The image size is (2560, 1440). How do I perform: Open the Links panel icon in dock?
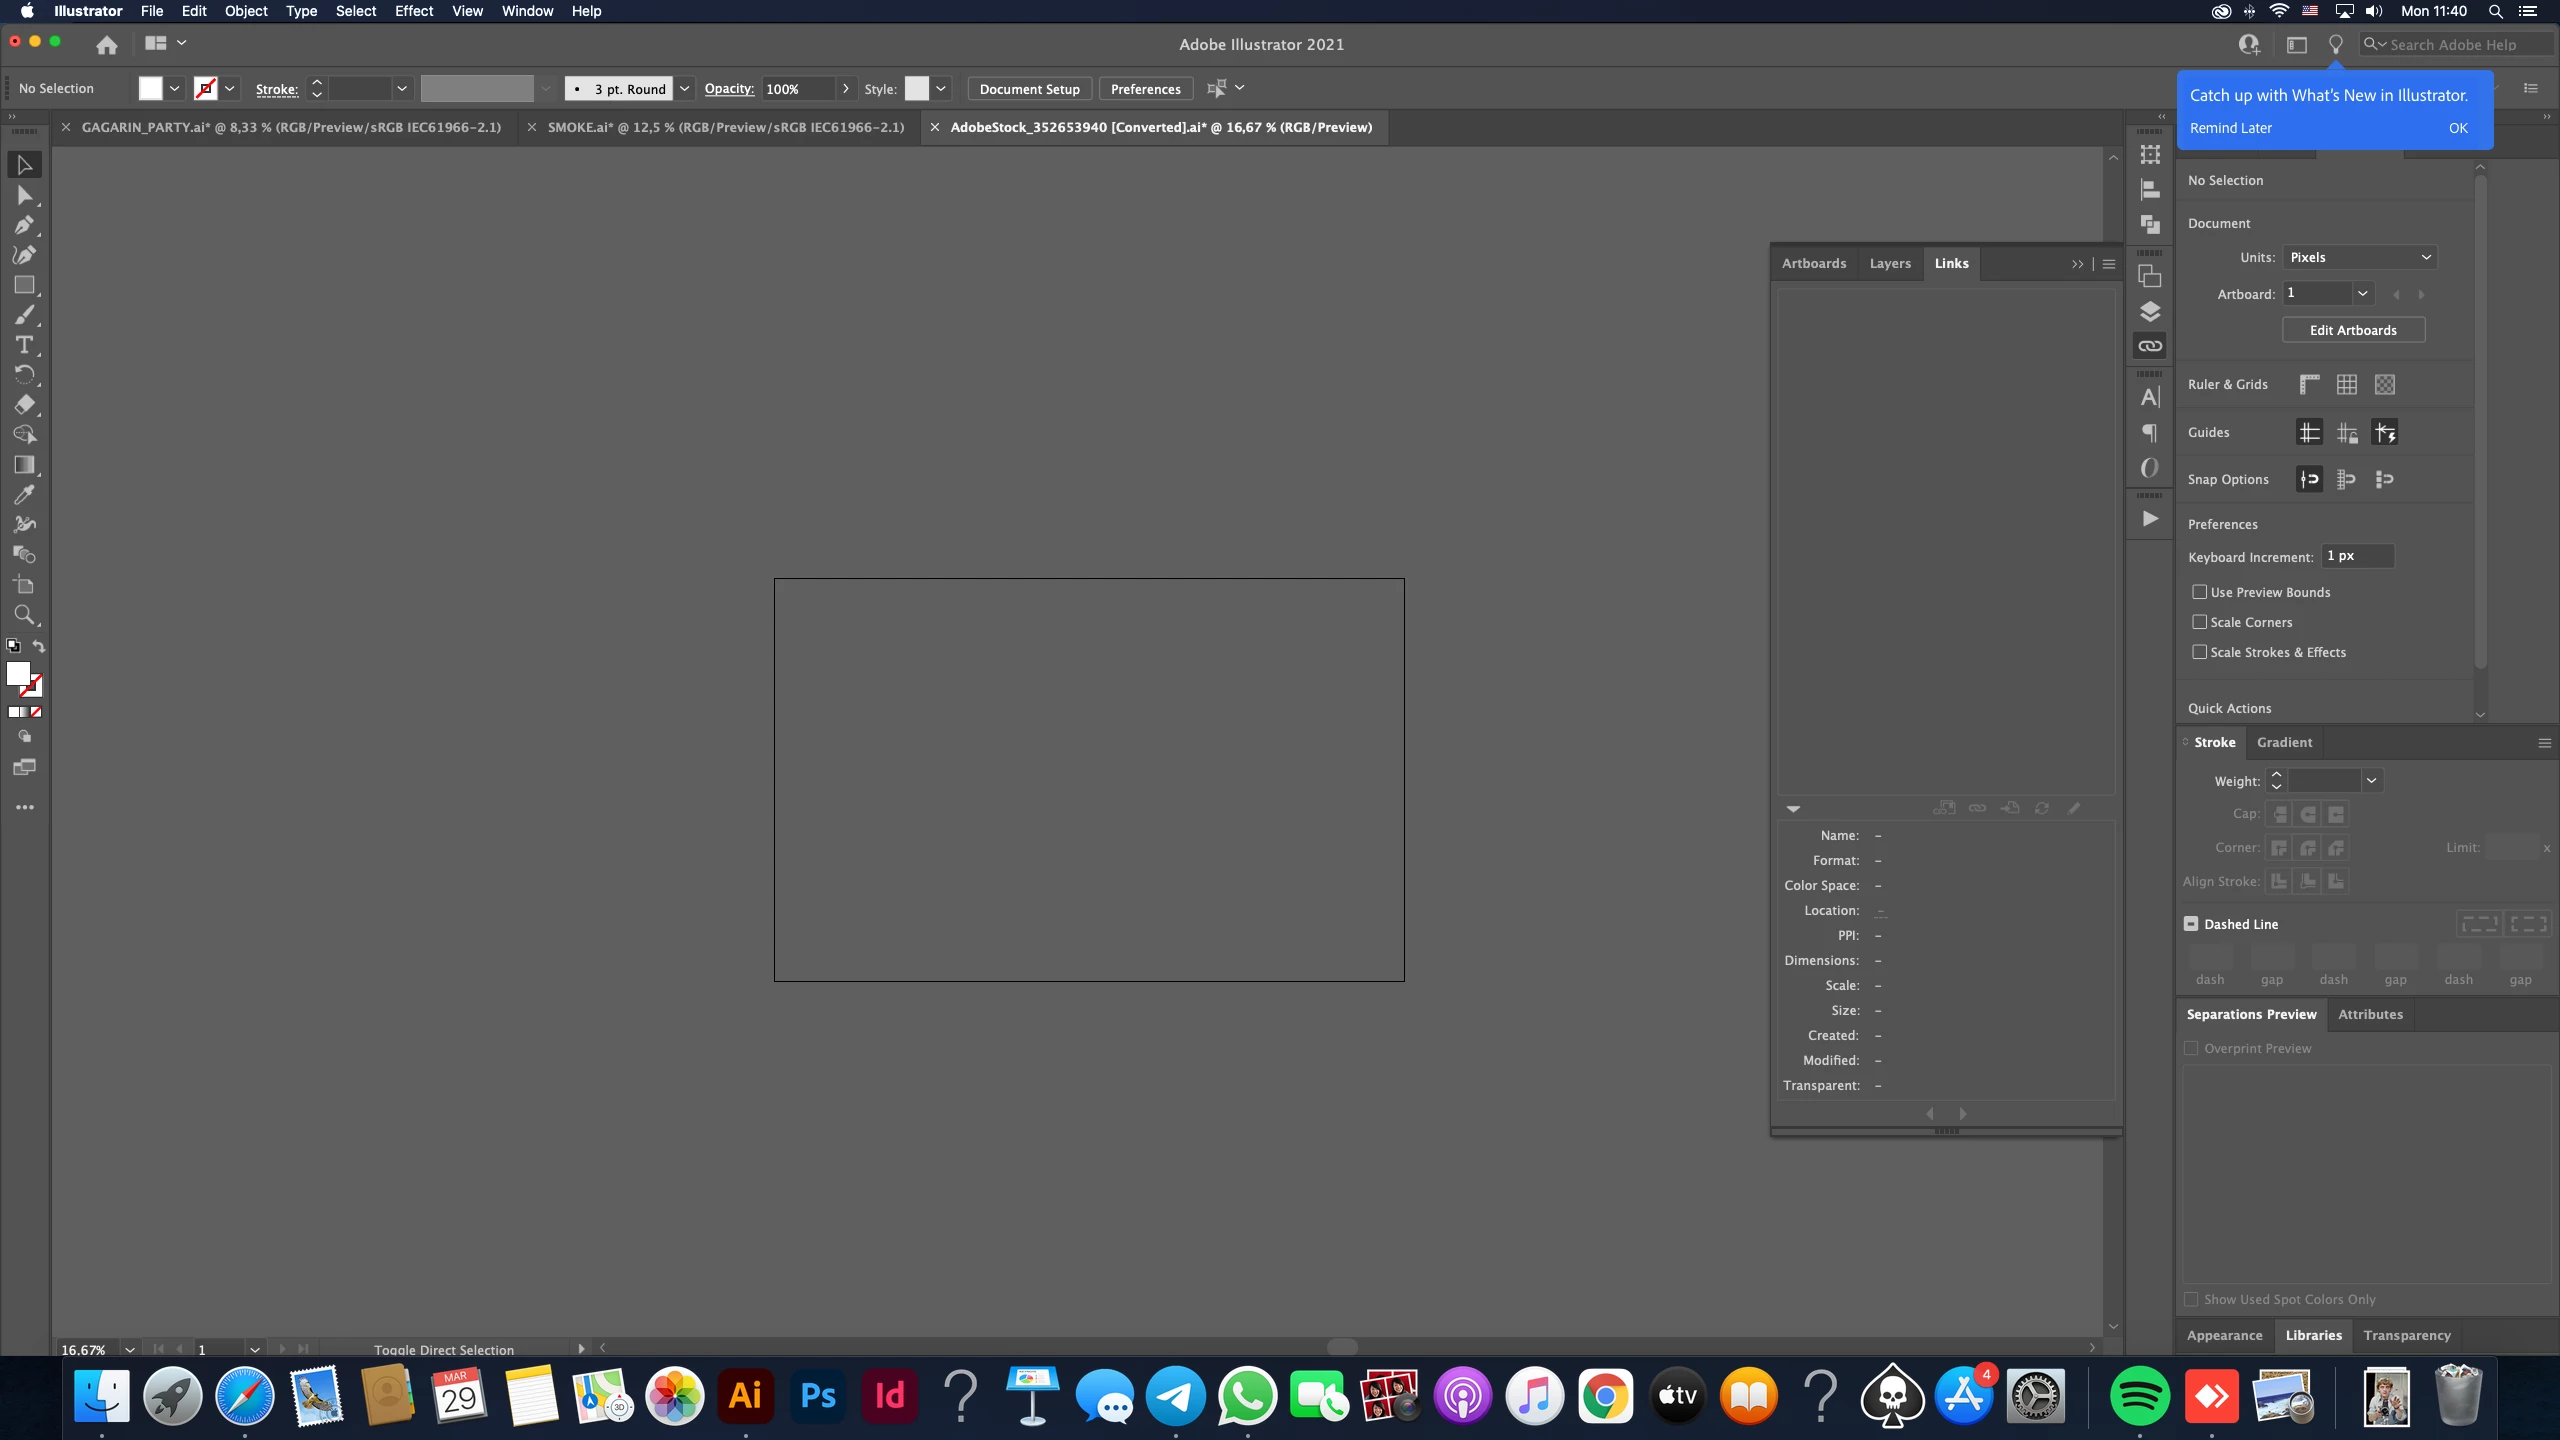pos(2150,346)
